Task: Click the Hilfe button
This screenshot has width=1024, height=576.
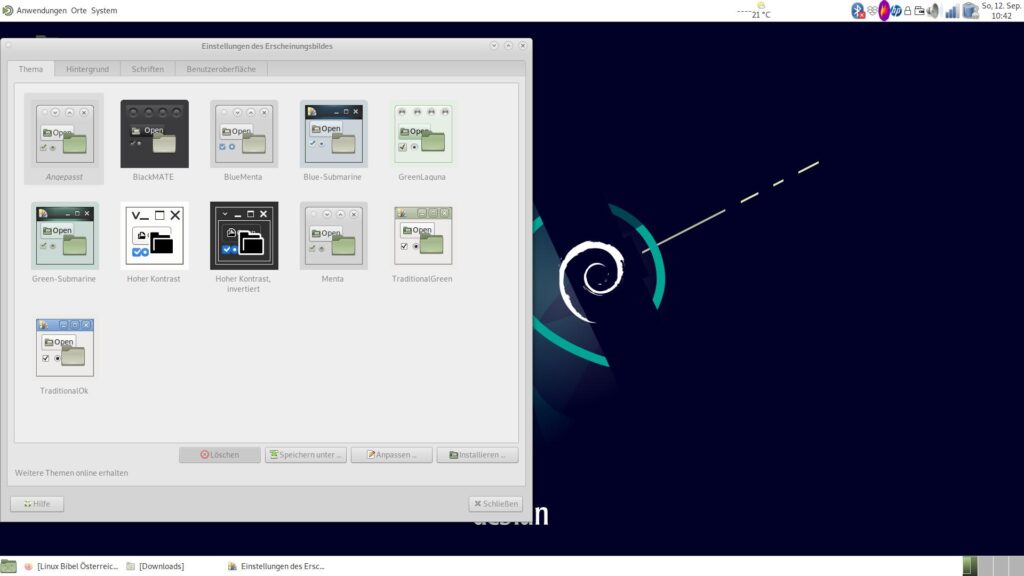Action: [x=37, y=504]
